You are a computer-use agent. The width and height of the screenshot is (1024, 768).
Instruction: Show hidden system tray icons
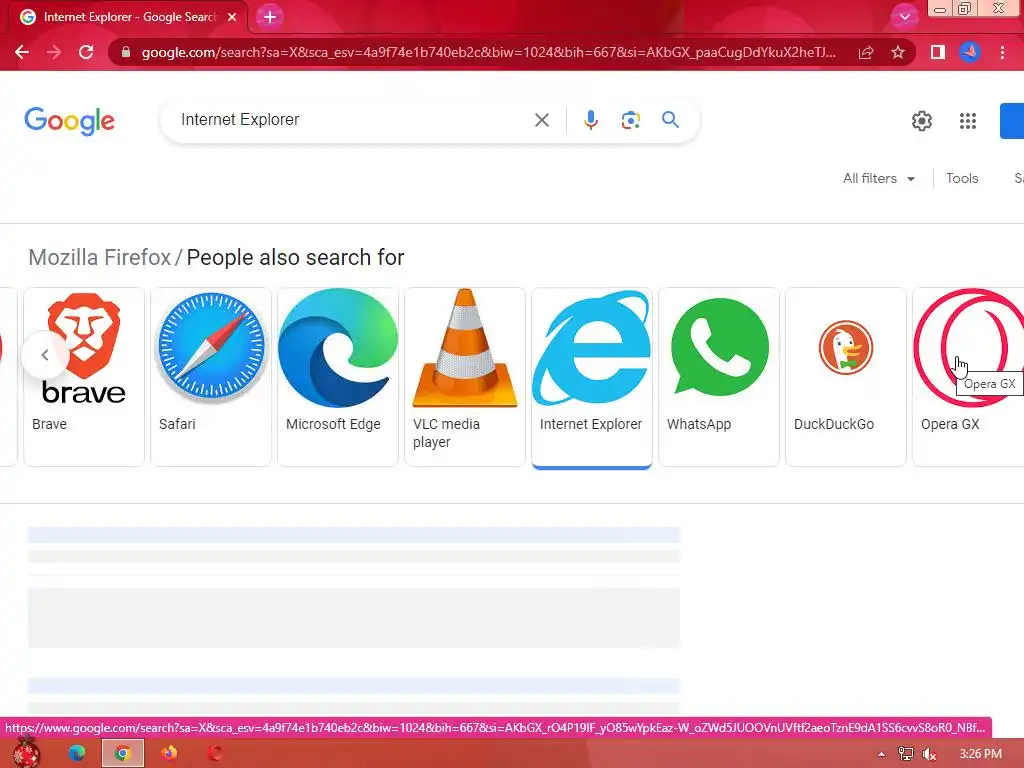coord(881,754)
